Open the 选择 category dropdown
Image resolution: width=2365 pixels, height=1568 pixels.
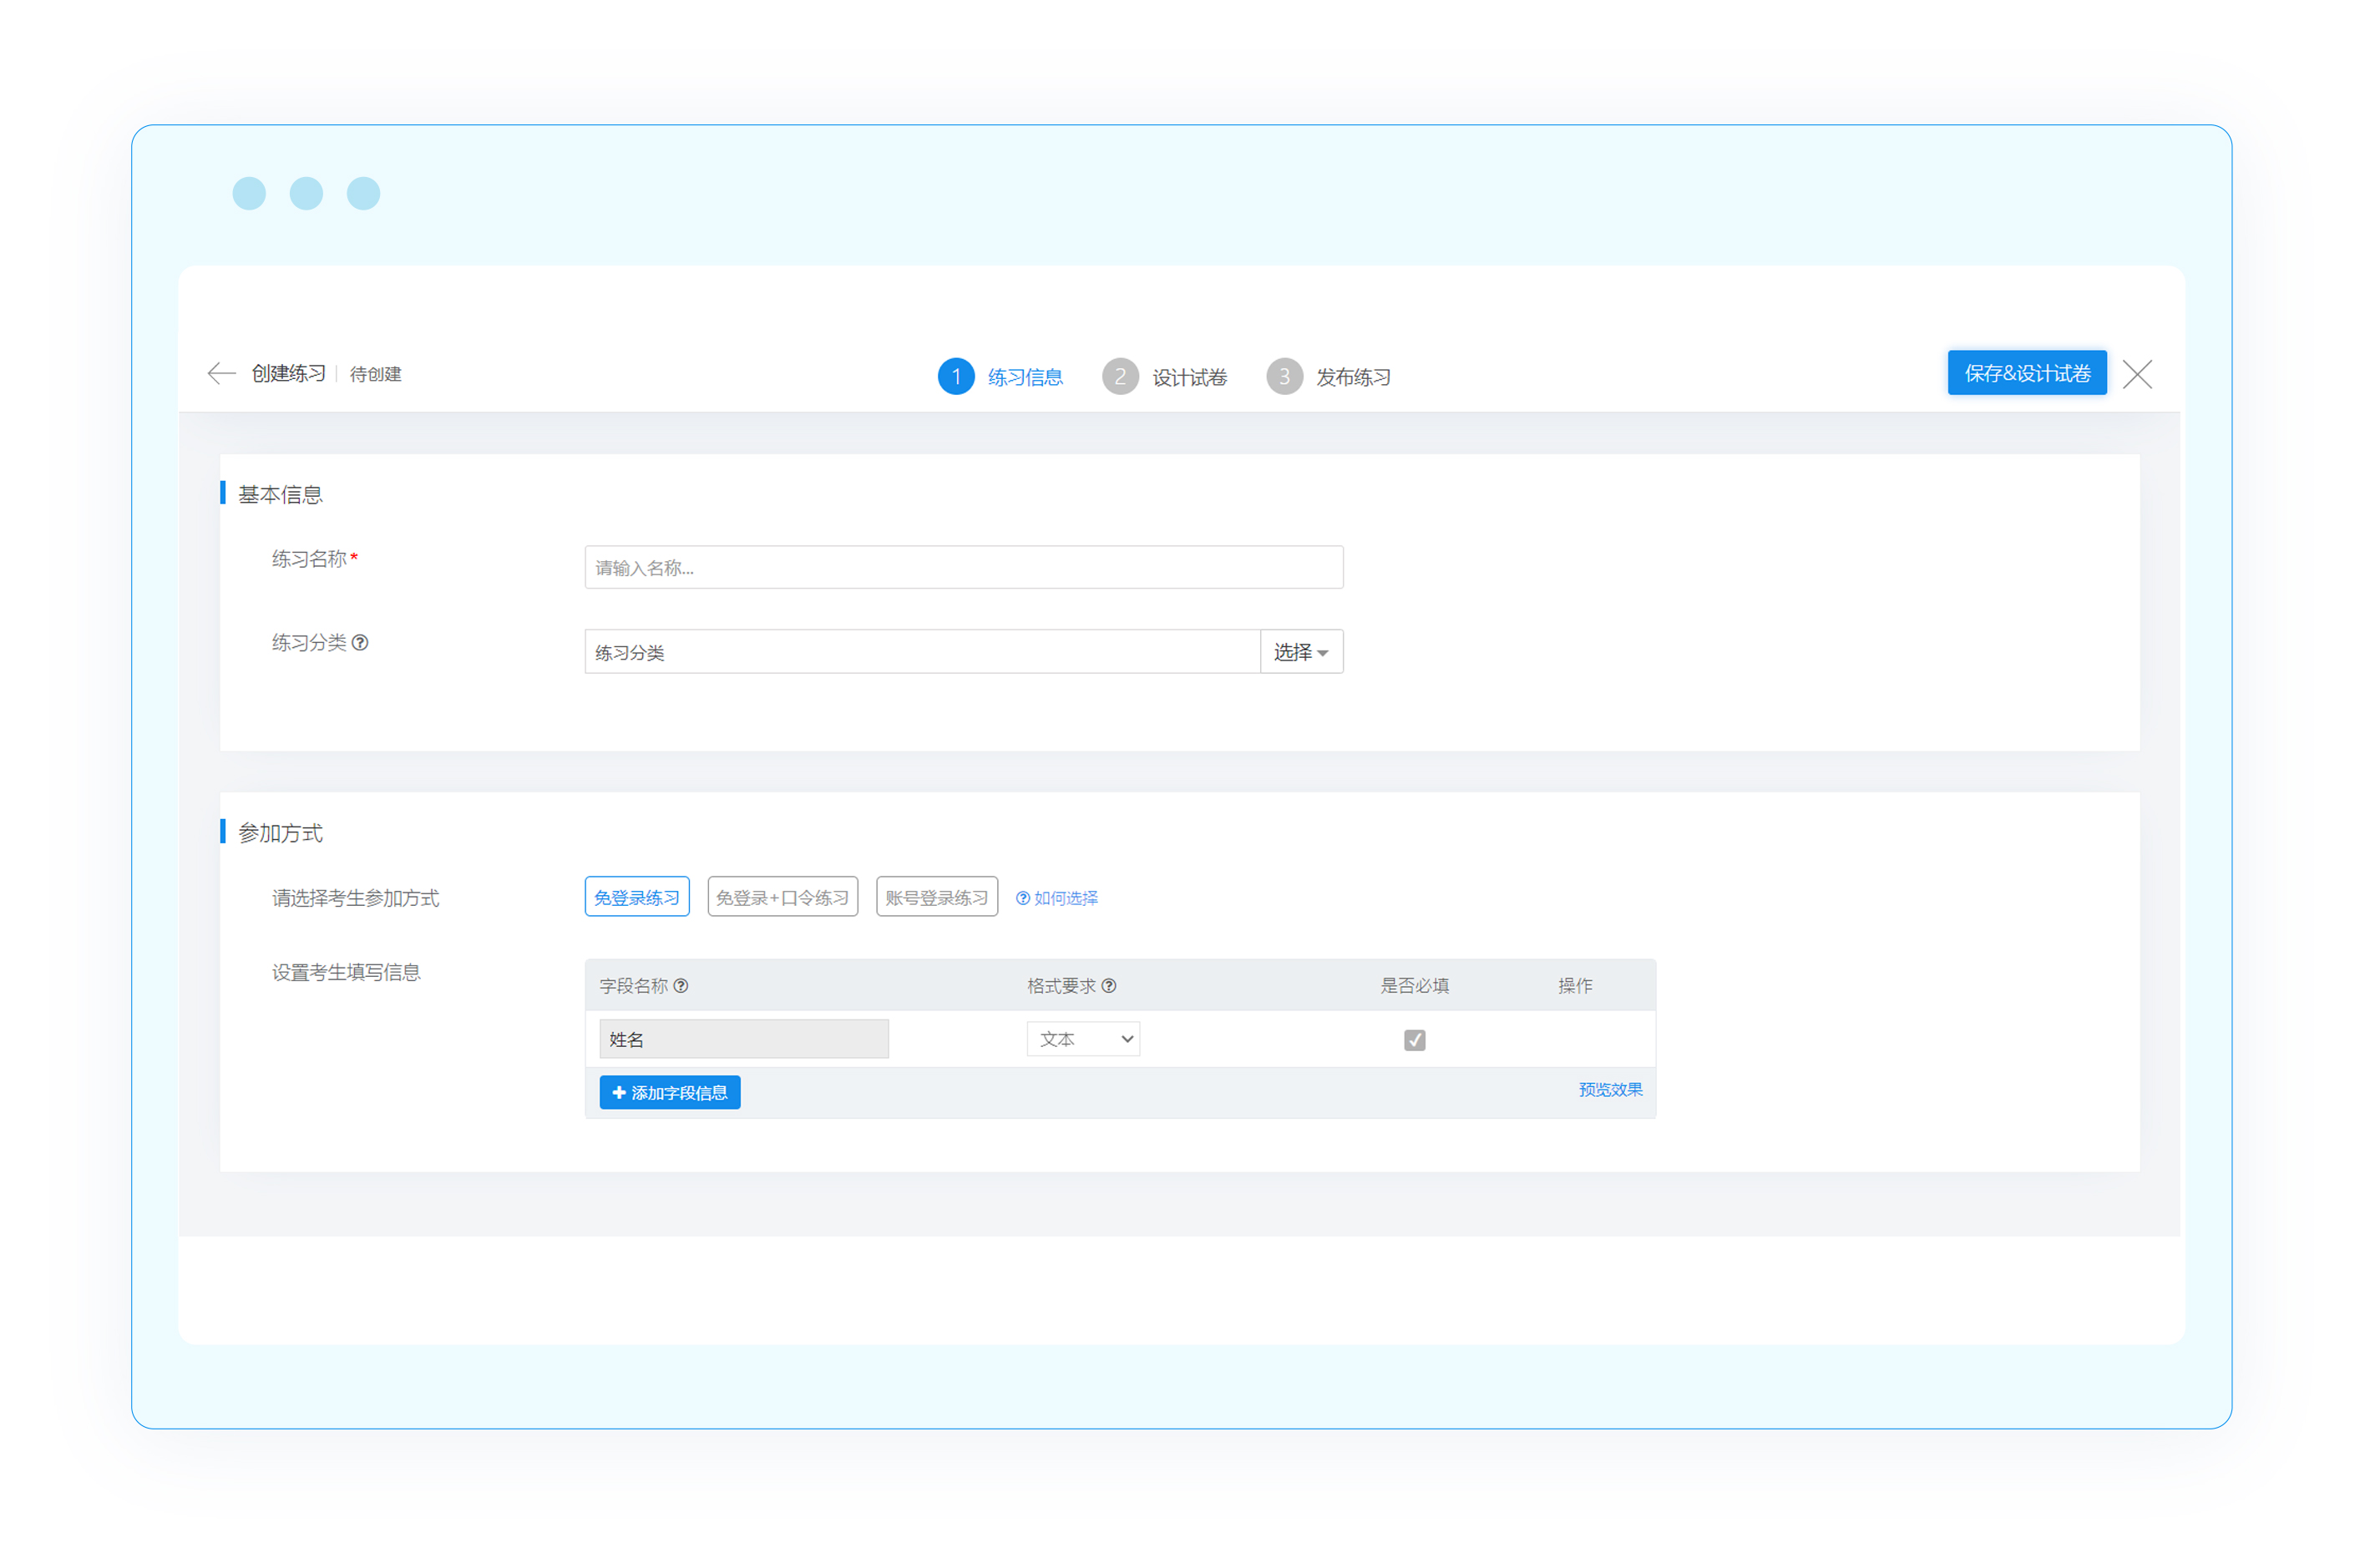pos(1300,652)
